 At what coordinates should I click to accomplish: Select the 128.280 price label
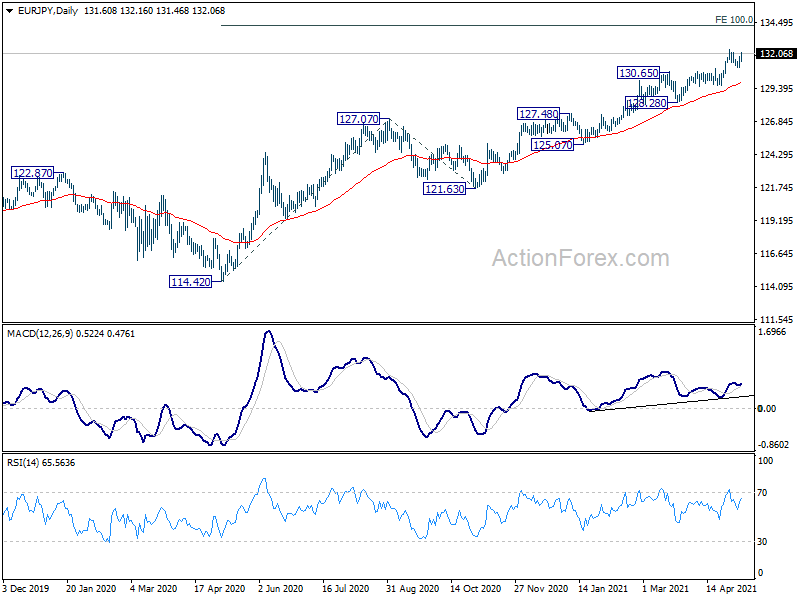point(646,103)
